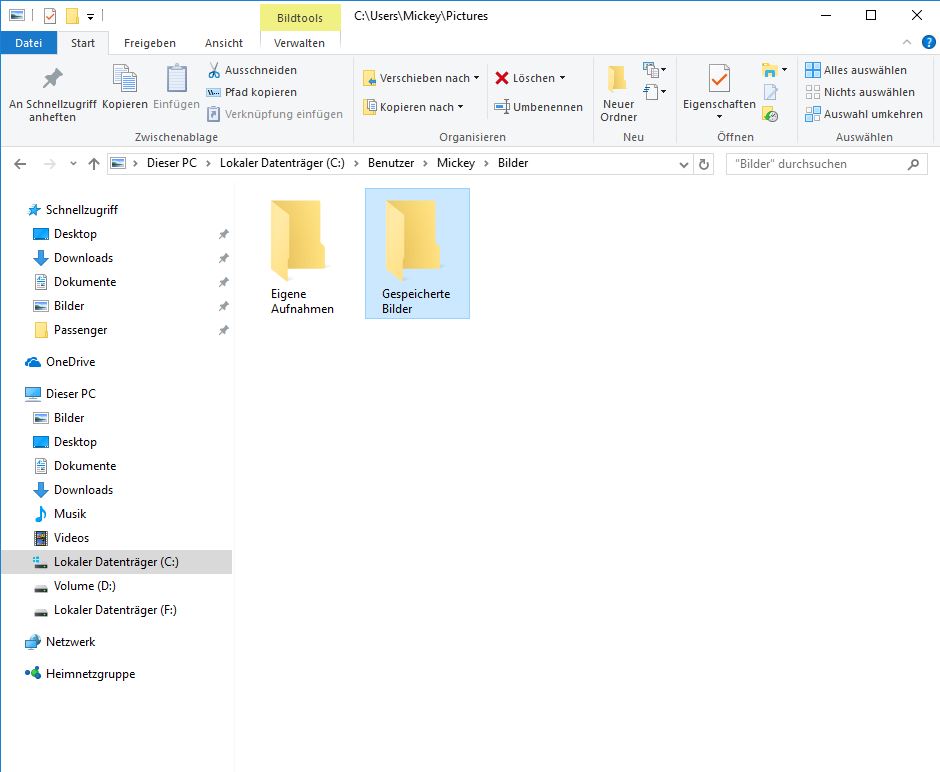
Task: Select the Gespeicherte Bilder folder
Action: (417, 254)
